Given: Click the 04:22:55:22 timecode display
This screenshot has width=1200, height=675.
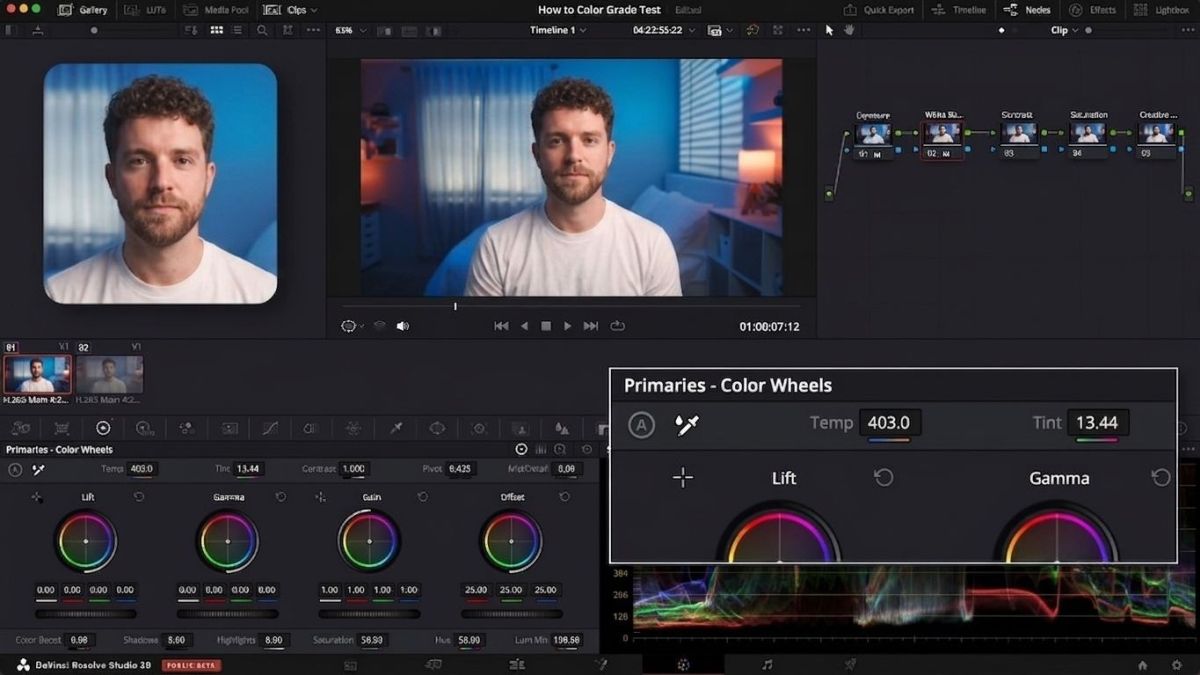Looking at the screenshot, I should 657,30.
